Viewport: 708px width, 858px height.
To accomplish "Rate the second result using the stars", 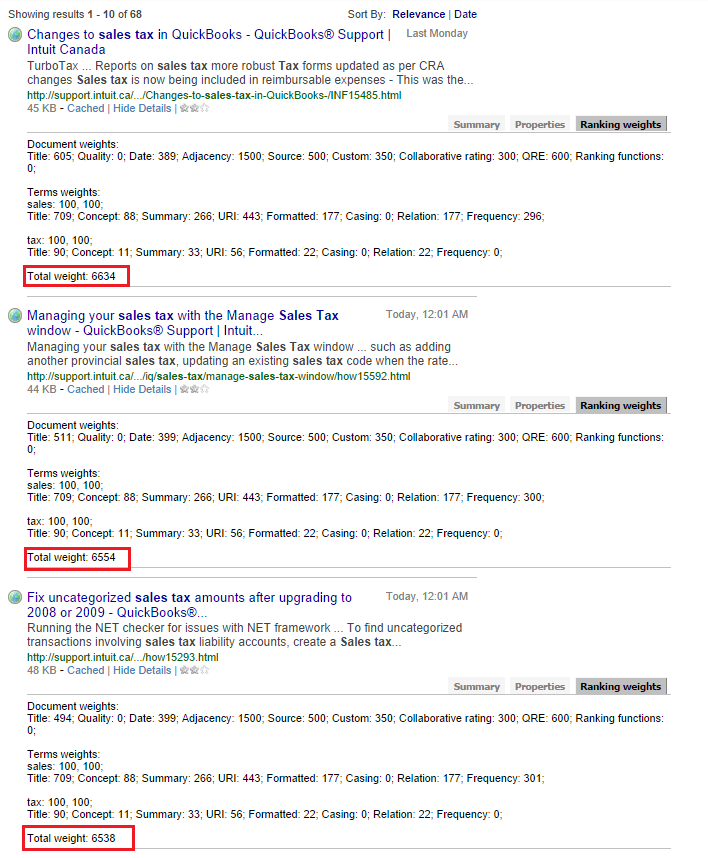I will pos(194,389).
